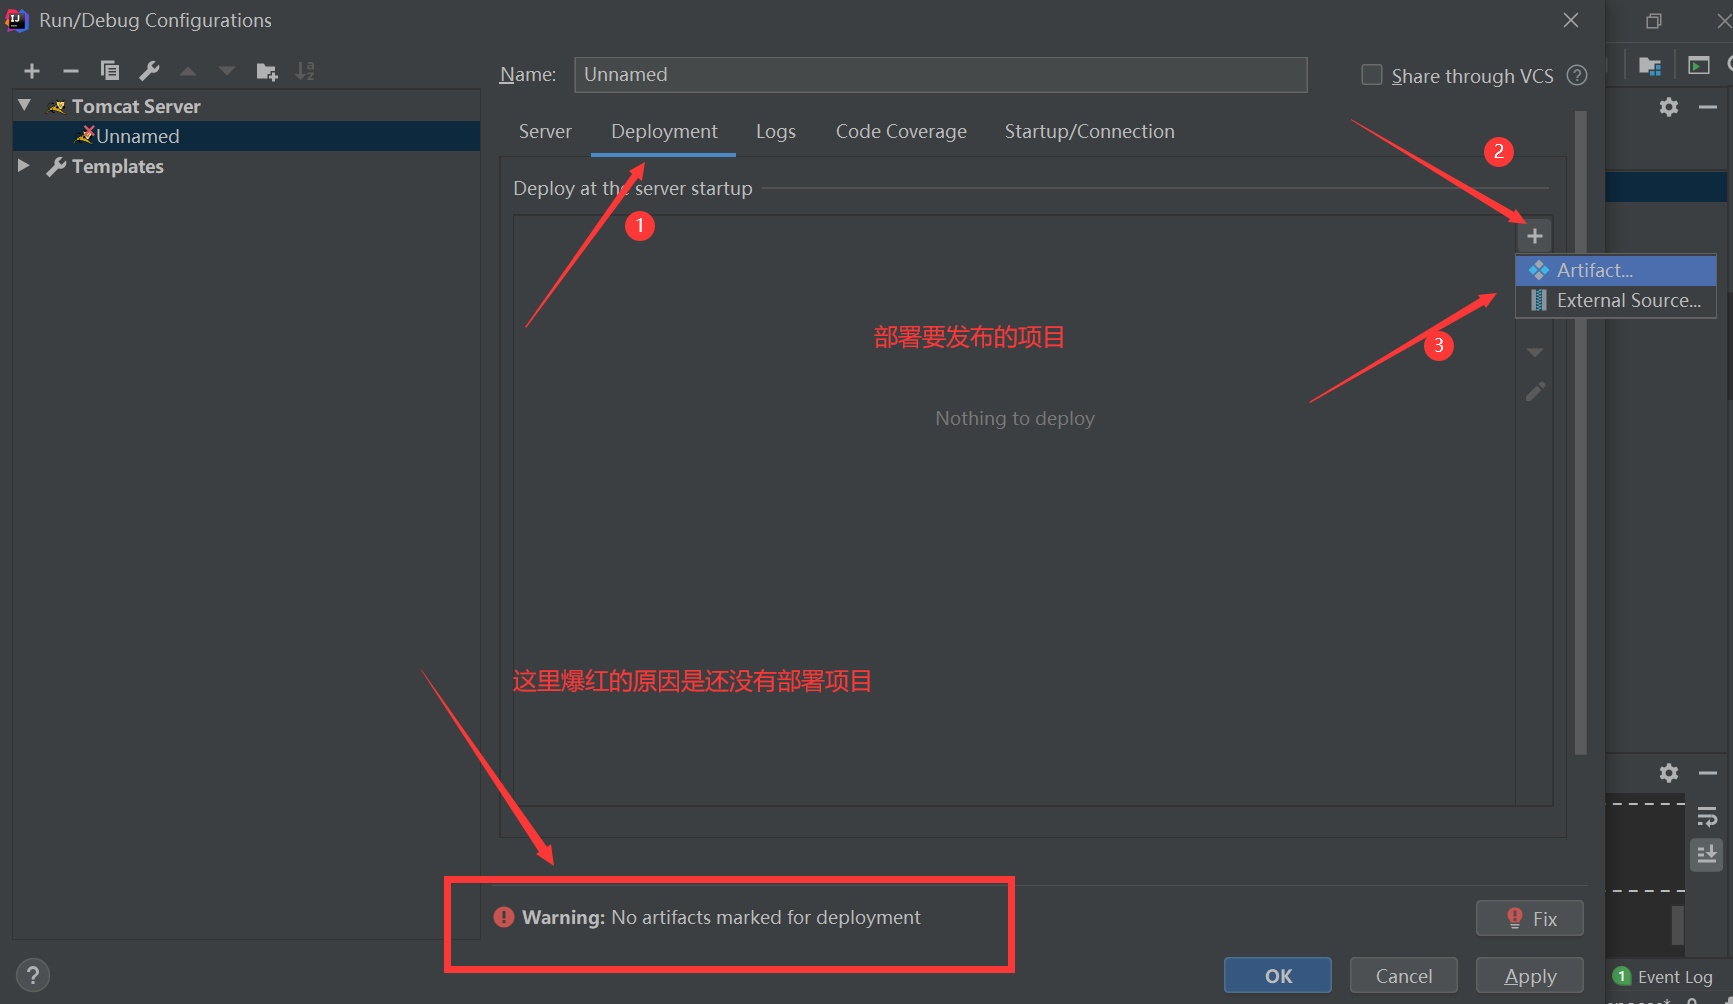Focus the Name input field

(941, 75)
